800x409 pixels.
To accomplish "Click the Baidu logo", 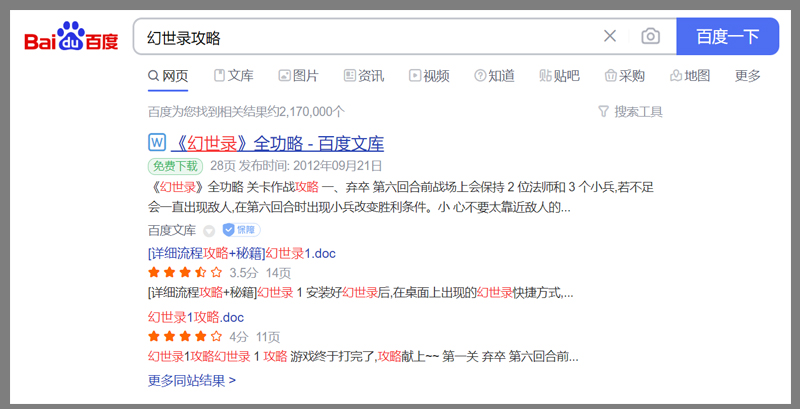I will (x=71, y=36).
